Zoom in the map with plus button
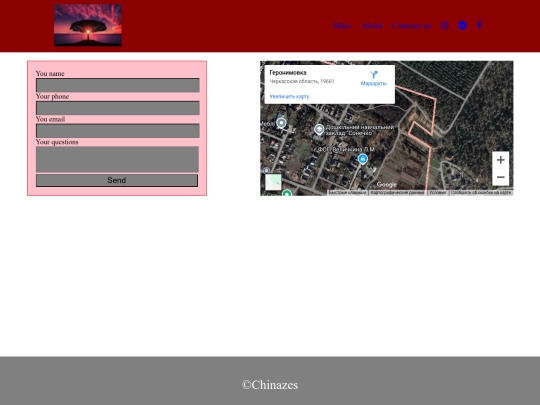The width and height of the screenshot is (540, 405). point(501,160)
